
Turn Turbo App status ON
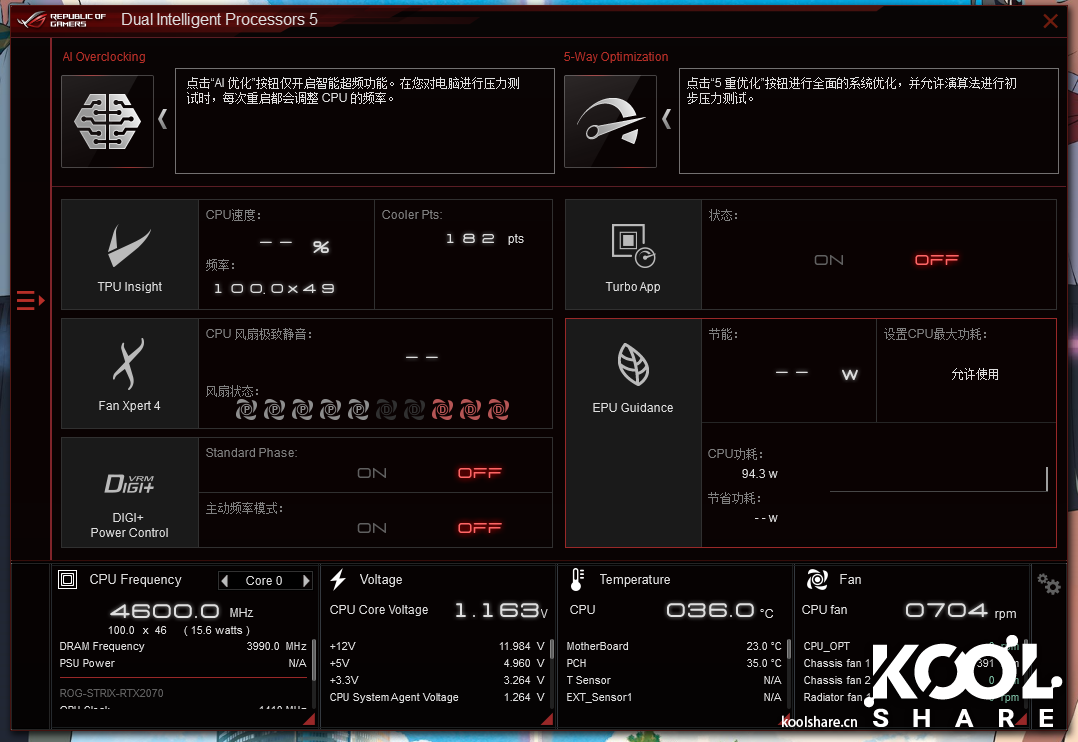click(x=829, y=260)
